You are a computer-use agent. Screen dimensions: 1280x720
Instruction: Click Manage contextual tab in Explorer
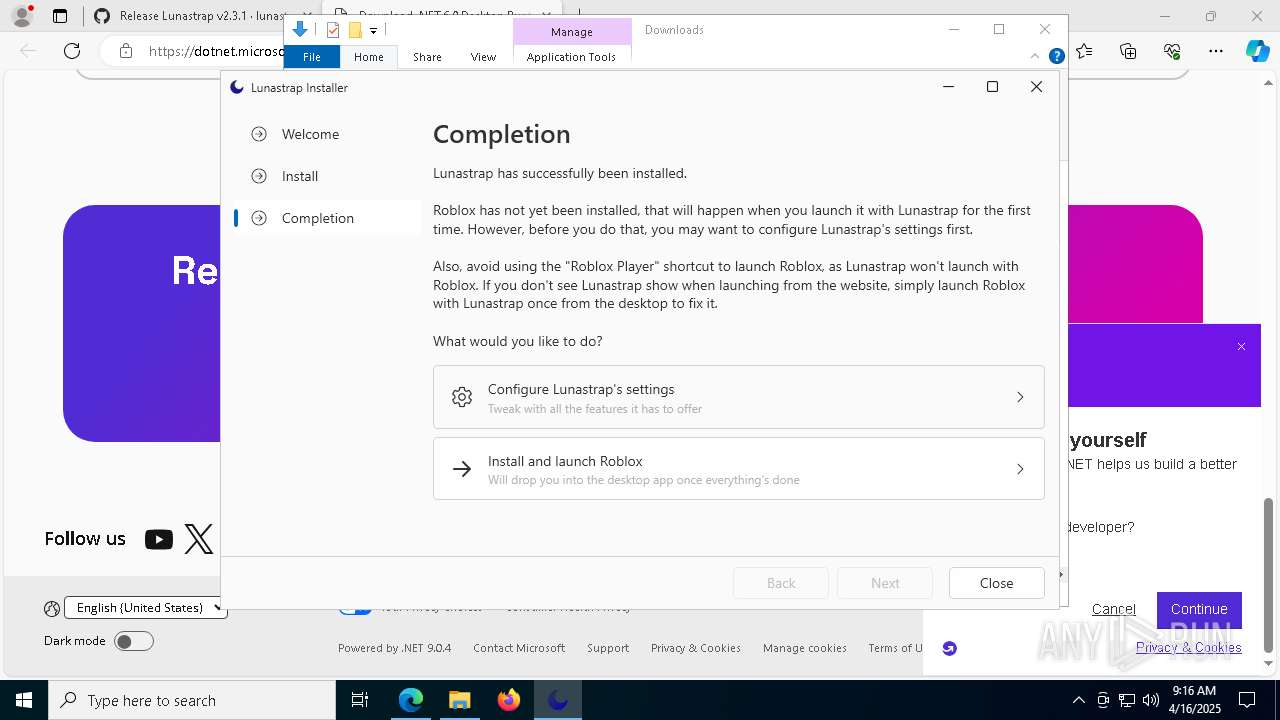[x=572, y=32]
